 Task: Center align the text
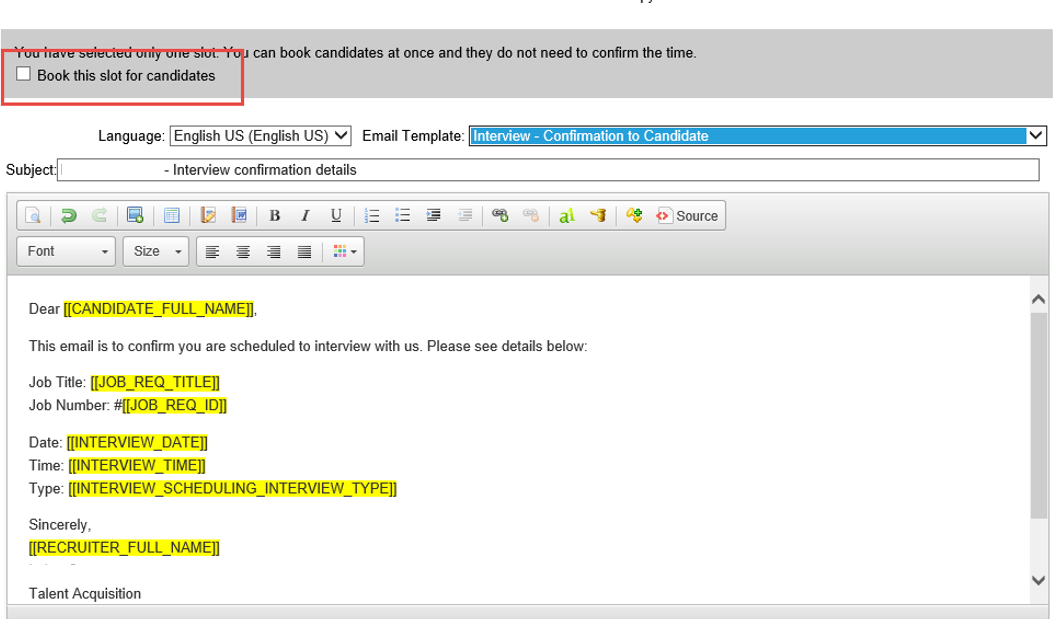[243, 252]
